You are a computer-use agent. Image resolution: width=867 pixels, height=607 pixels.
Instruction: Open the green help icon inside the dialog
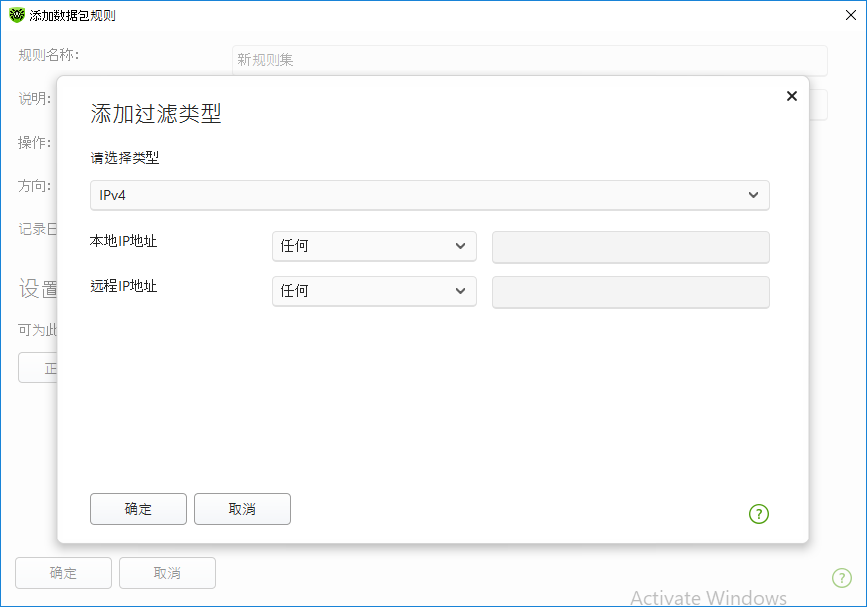759,514
